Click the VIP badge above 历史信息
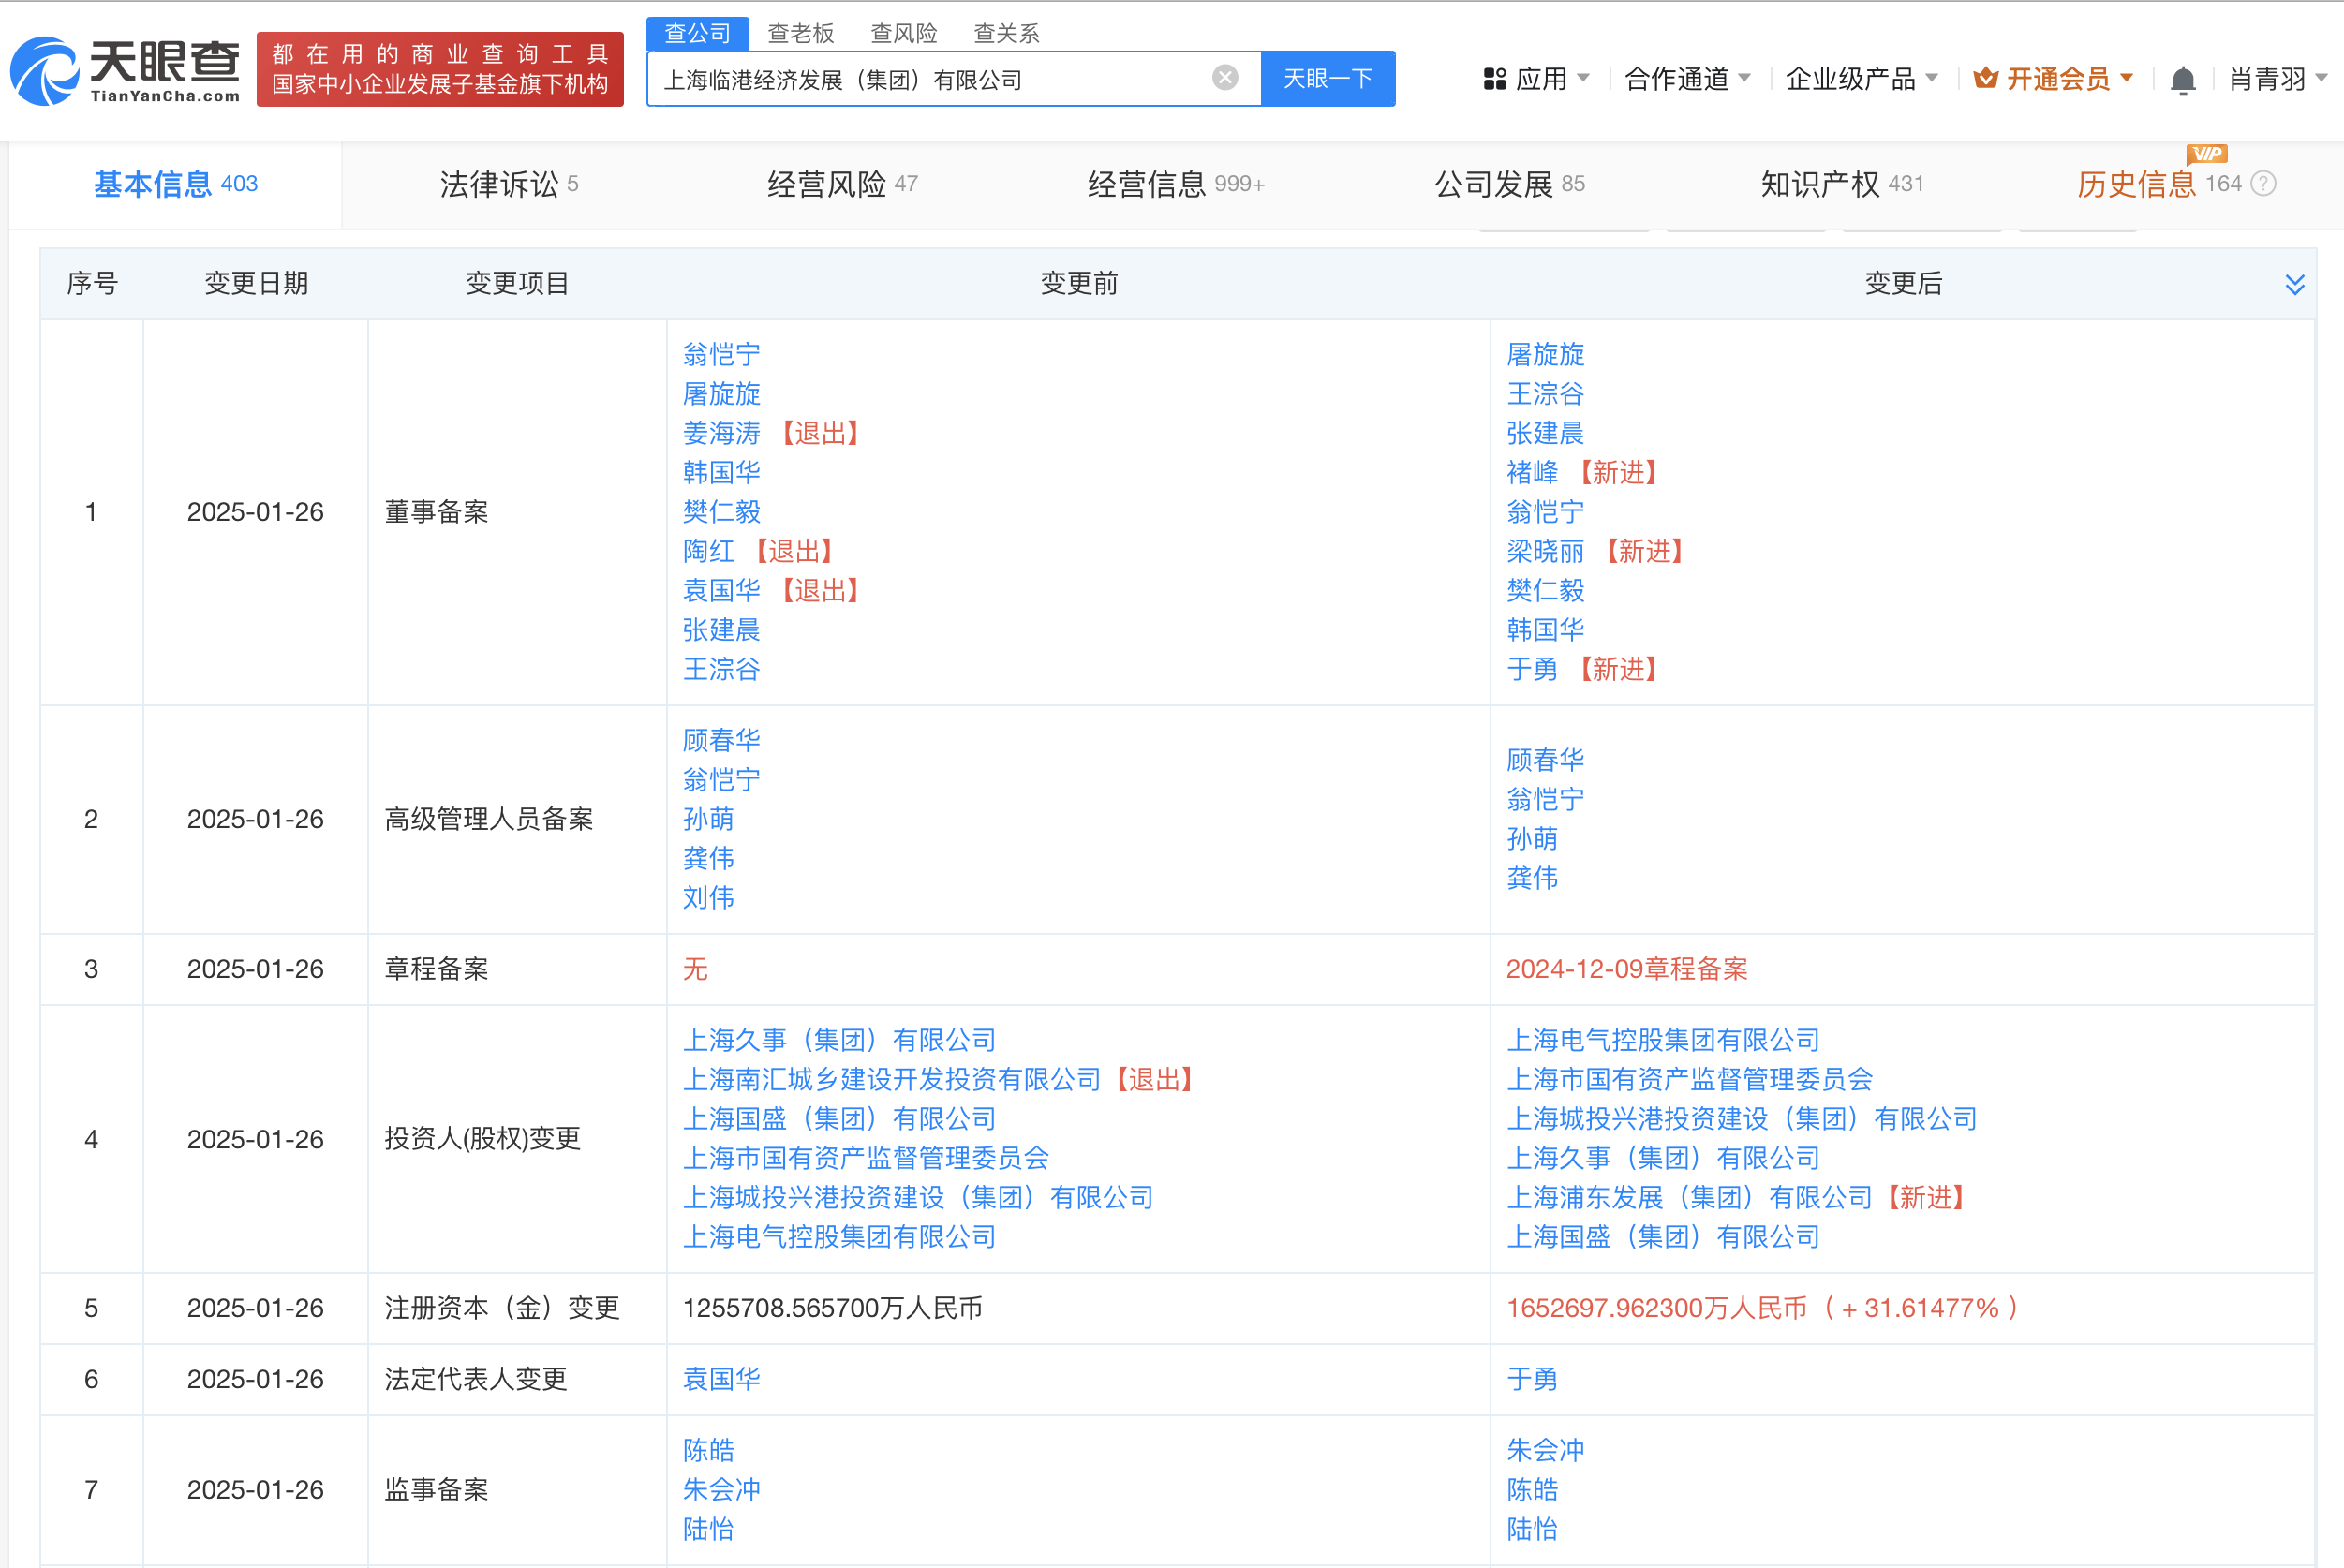Image resolution: width=2344 pixels, height=1568 pixels. pyautogui.click(x=2207, y=154)
